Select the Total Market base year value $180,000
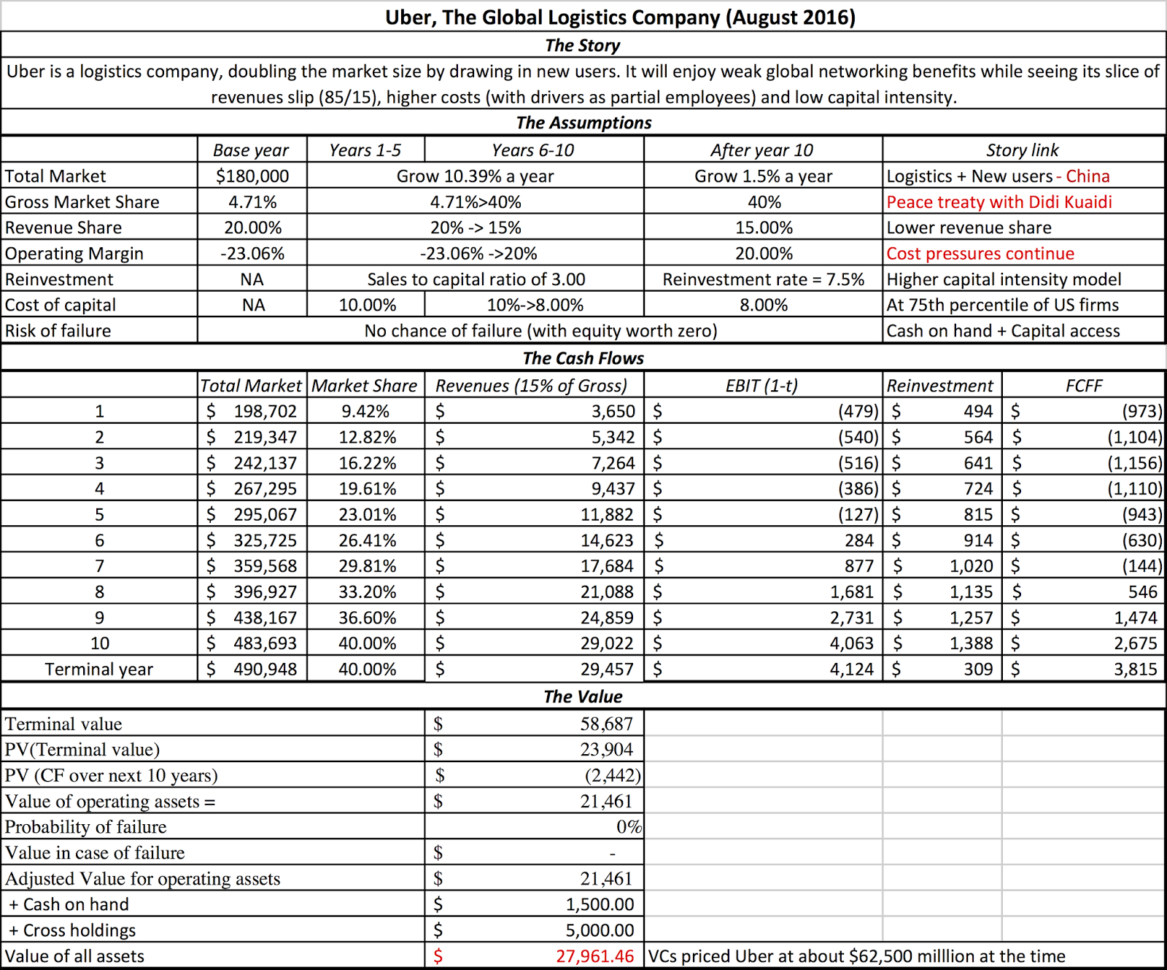Image resolution: width=1167 pixels, height=970 pixels. pos(250,176)
